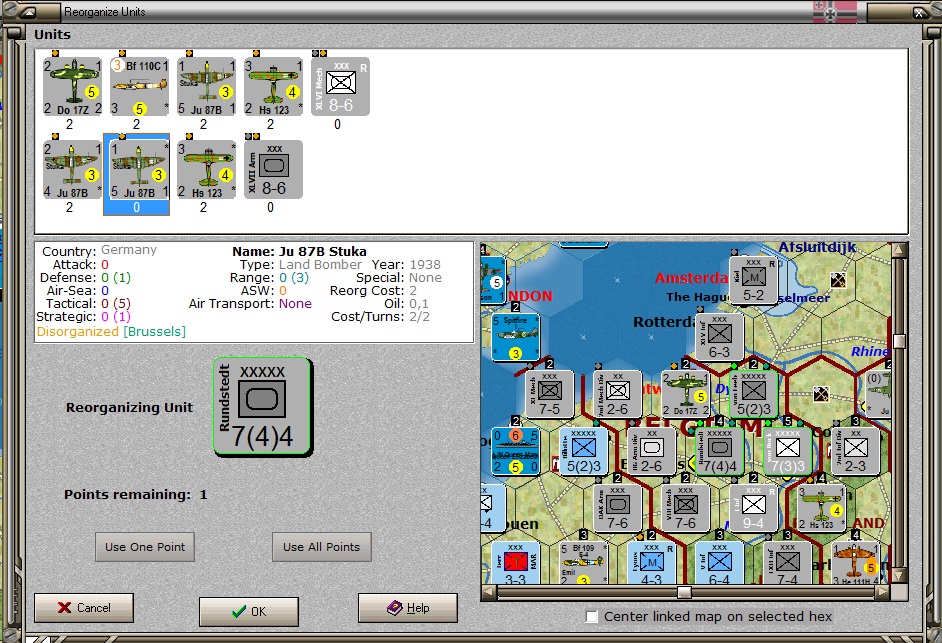Click the XIV Inf 6-3 unit on map
This screenshot has width=942, height=643.
(x=720, y=337)
